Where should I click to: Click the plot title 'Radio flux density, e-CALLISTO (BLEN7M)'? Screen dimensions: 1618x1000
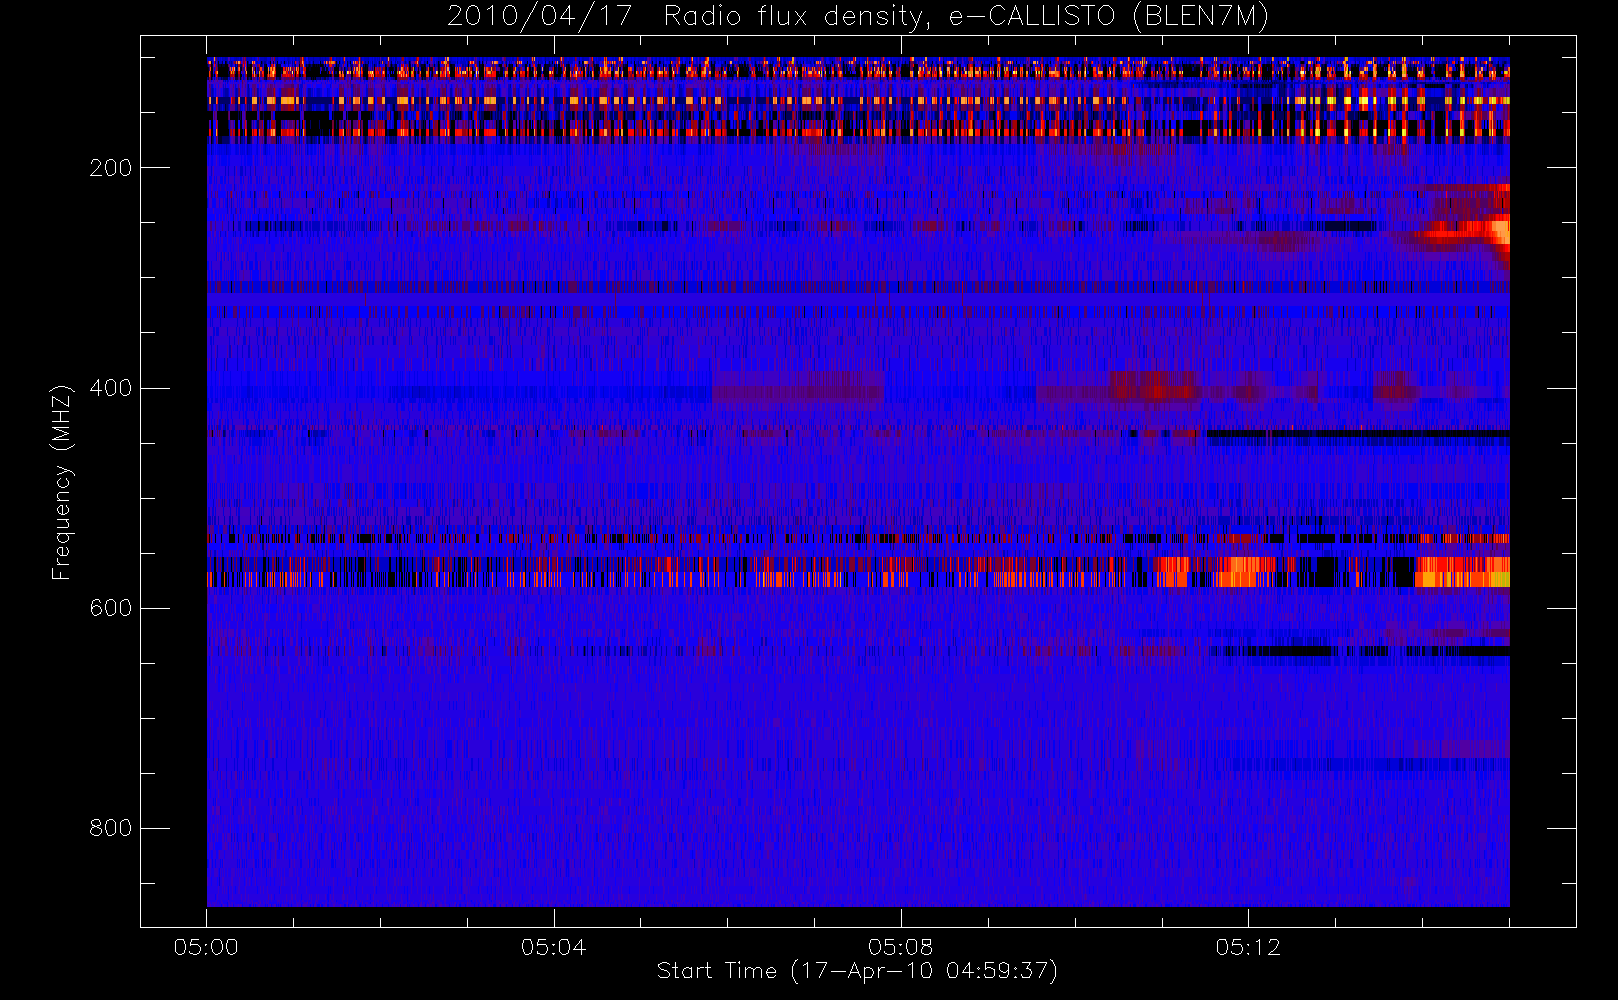click(966, 16)
